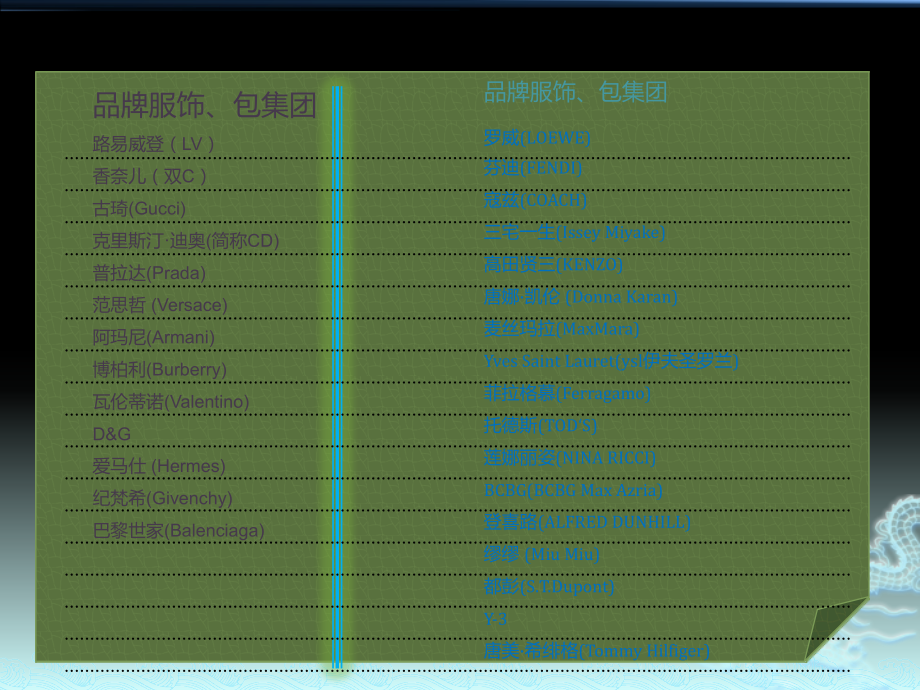Click the line 都彭(S.T.Dupont)
920x690 pixels.
tap(549, 586)
